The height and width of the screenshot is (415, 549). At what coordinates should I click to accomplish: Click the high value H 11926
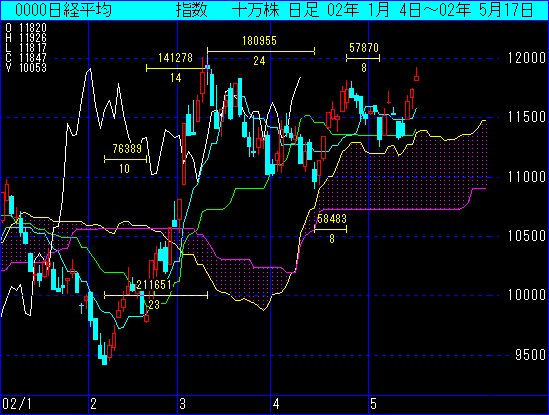tap(26, 38)
